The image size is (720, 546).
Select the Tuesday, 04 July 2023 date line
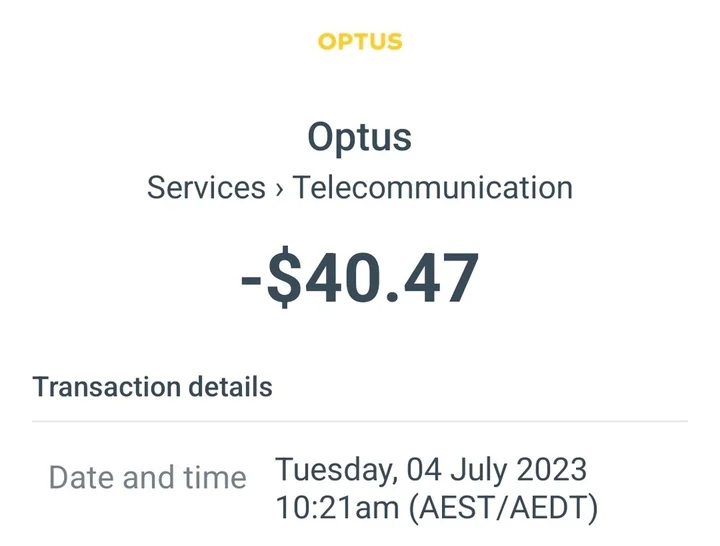pos(431,468)
